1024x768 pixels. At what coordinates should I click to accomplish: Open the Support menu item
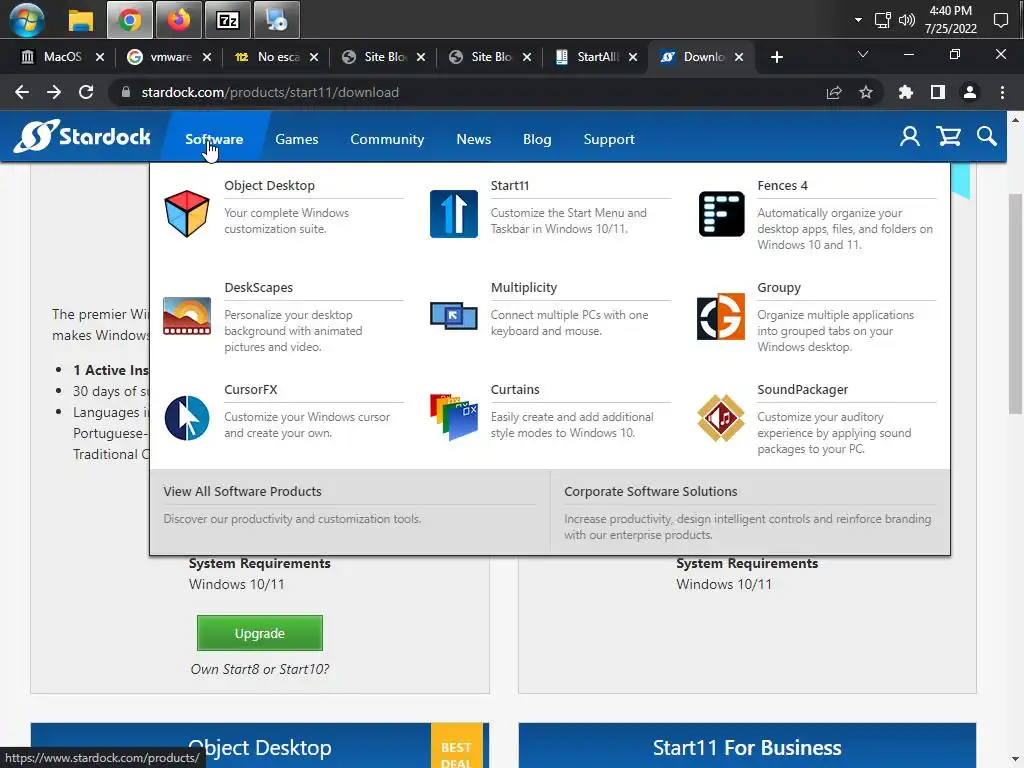coord(609,139)
